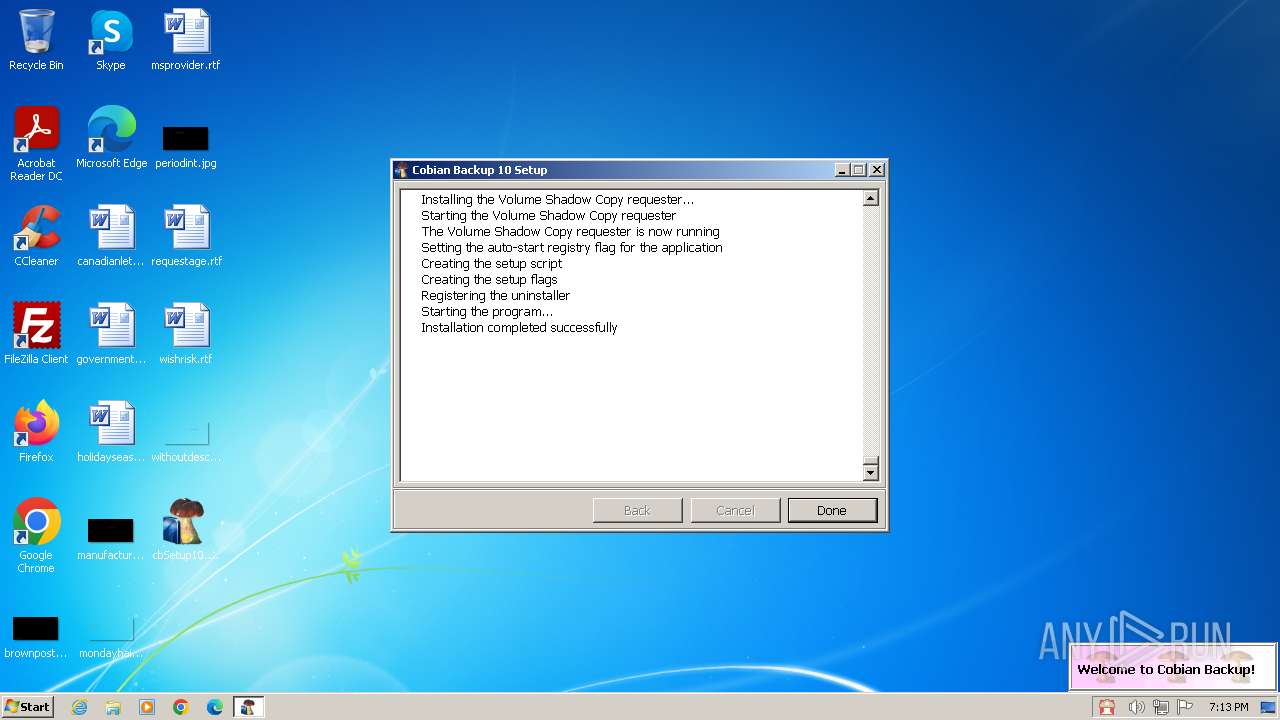Click the network tray icon
The height and width of the screenshot is (720, 1280).
click(x=1160, y=707)
